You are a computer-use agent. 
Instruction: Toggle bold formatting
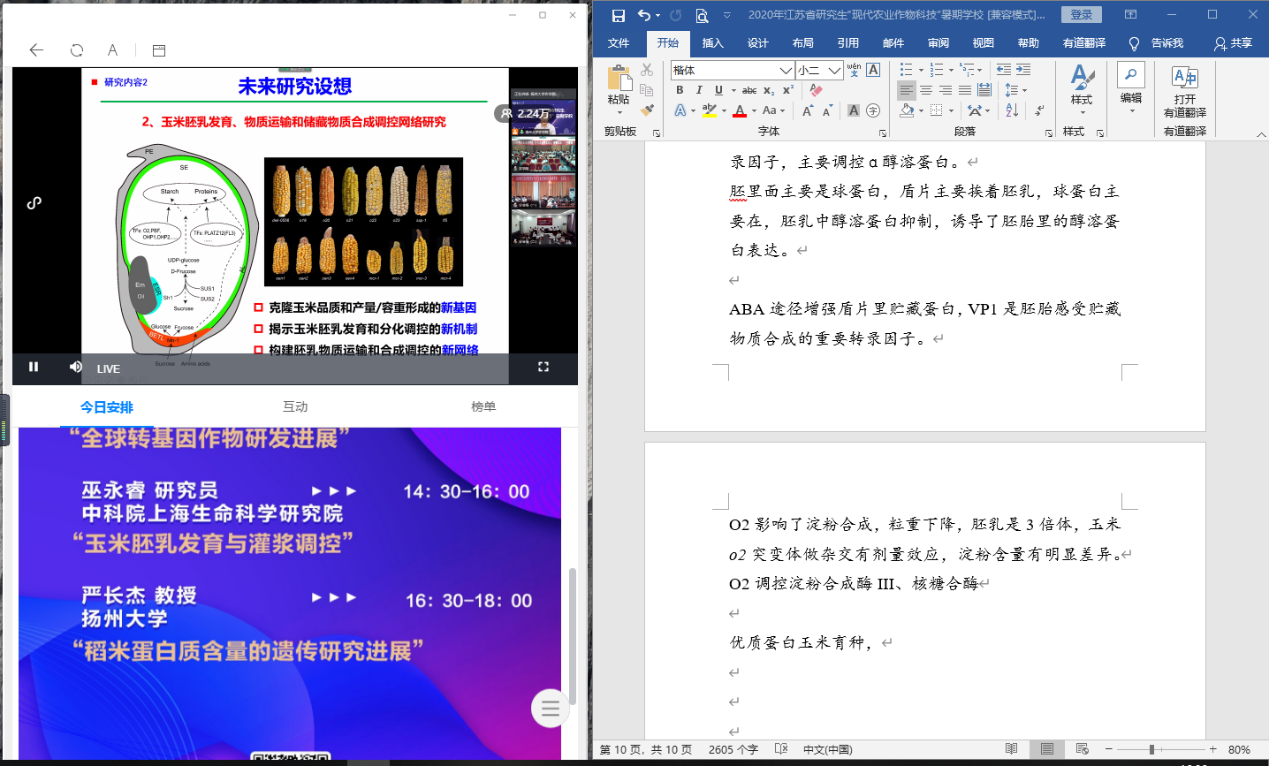[679, 90]
